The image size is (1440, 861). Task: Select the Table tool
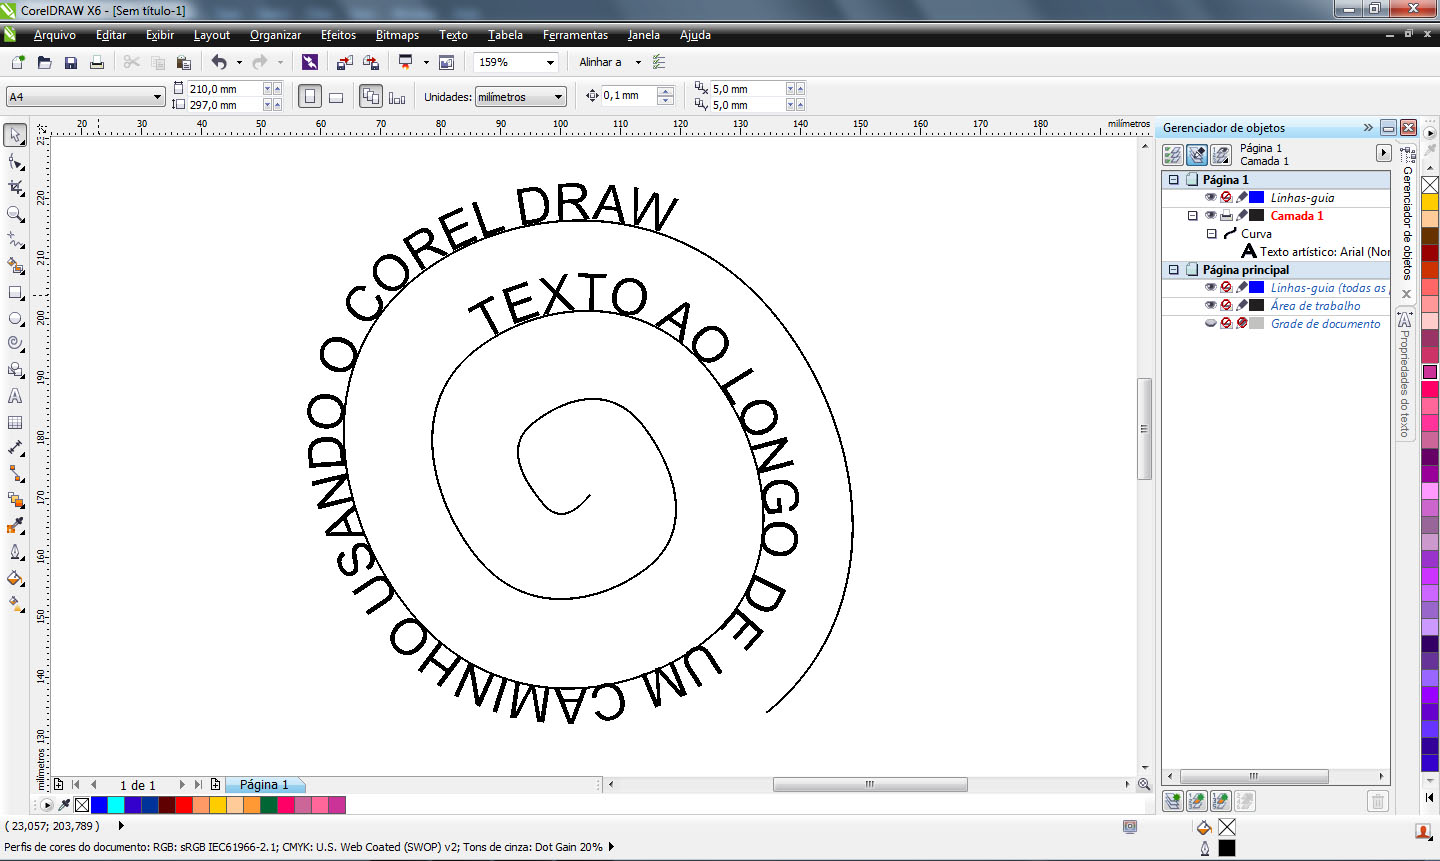point(15,422)
